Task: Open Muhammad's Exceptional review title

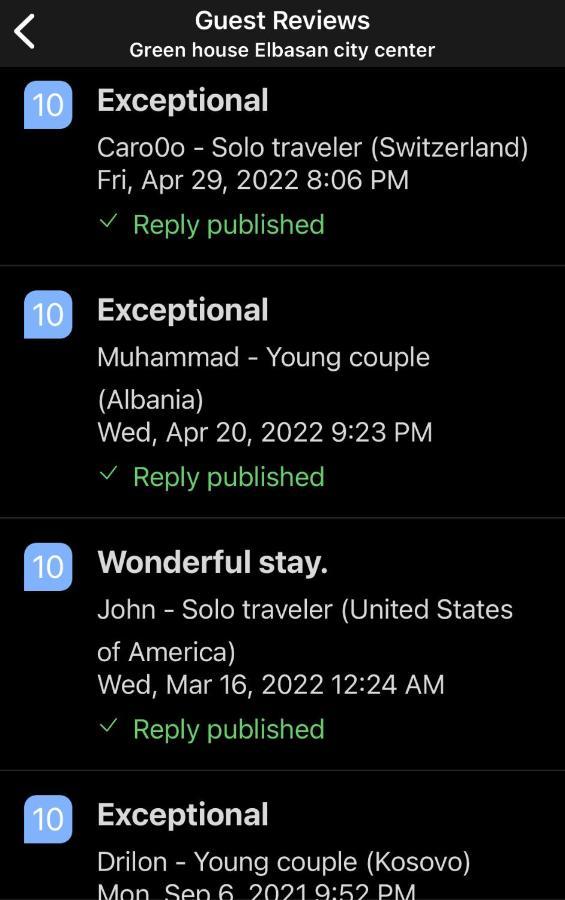Action: click(x=183, y=311)
